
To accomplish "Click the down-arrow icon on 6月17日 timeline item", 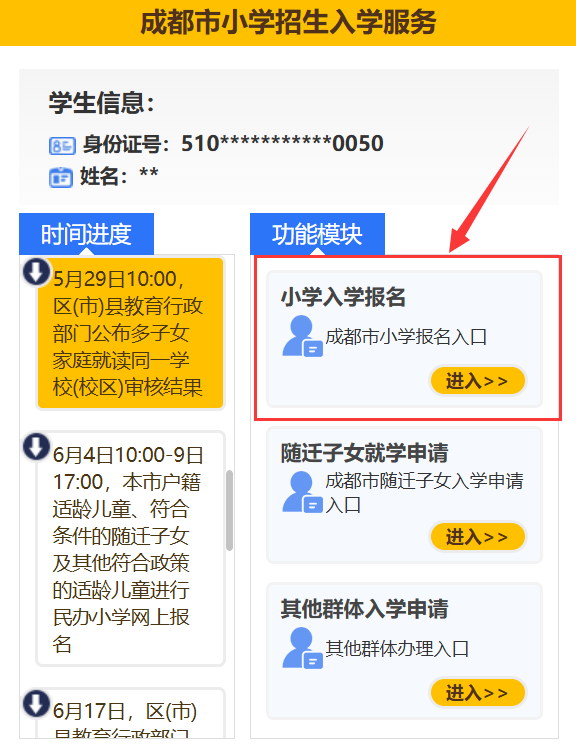I will [37, 703].
